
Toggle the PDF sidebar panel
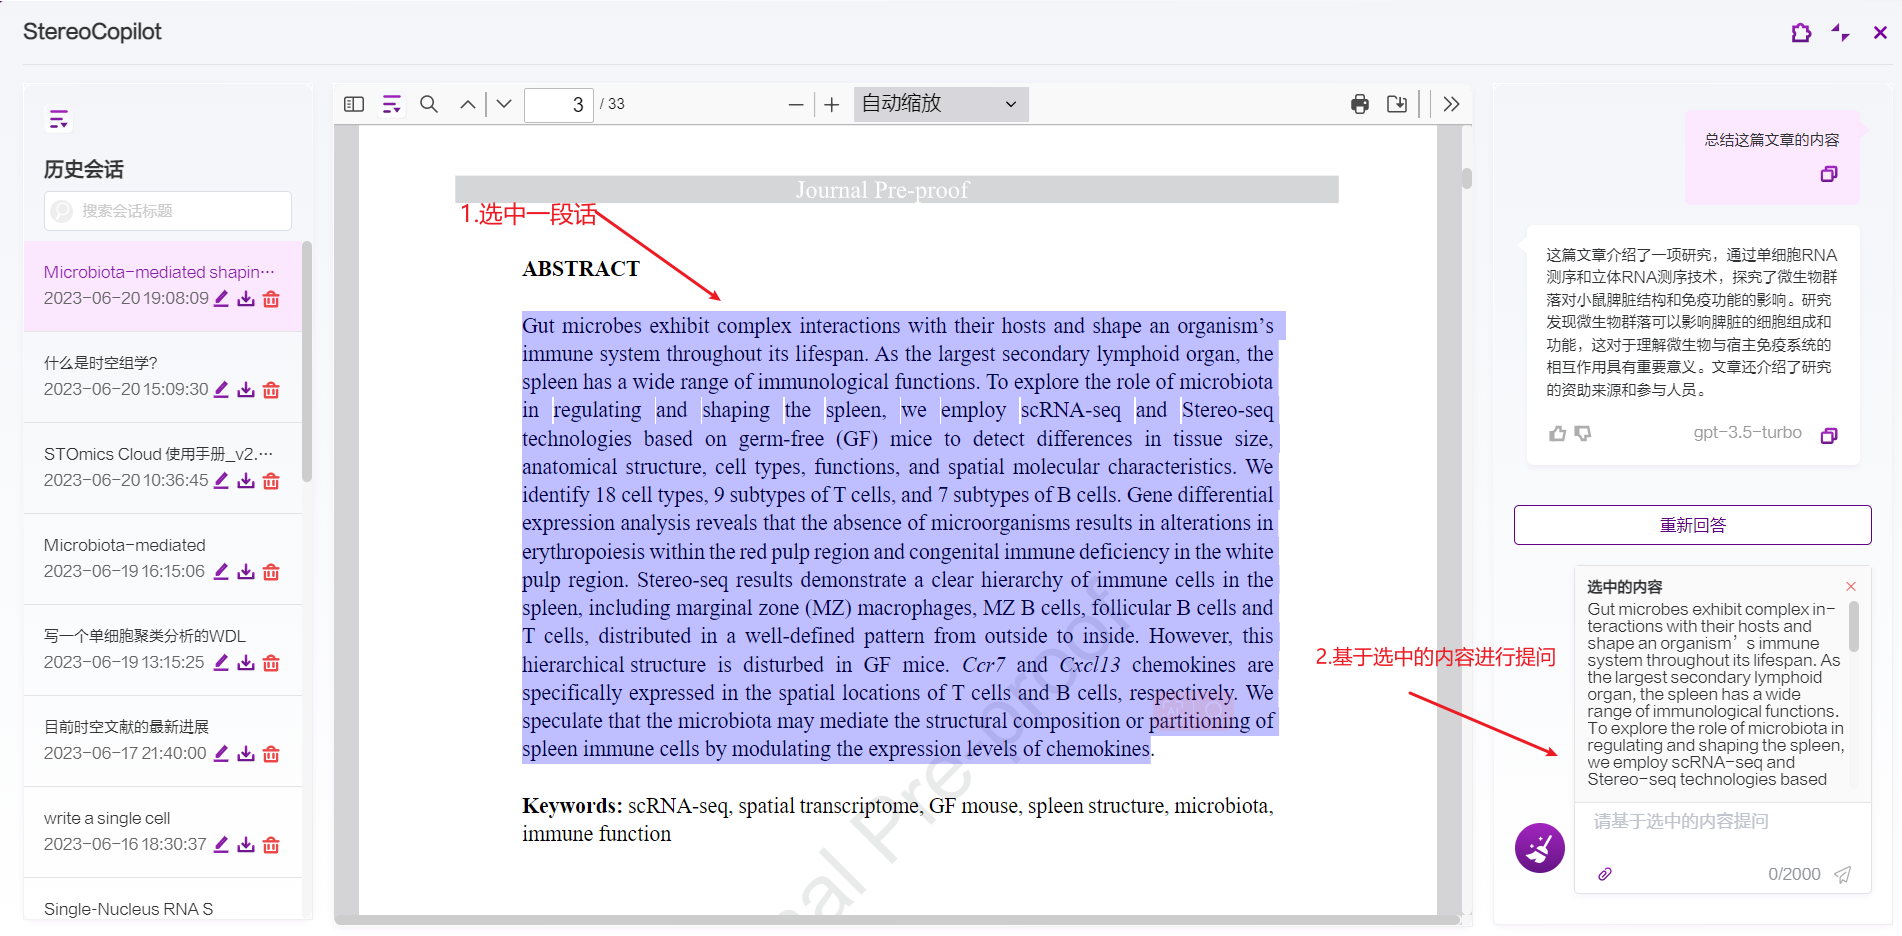(354, 104)
